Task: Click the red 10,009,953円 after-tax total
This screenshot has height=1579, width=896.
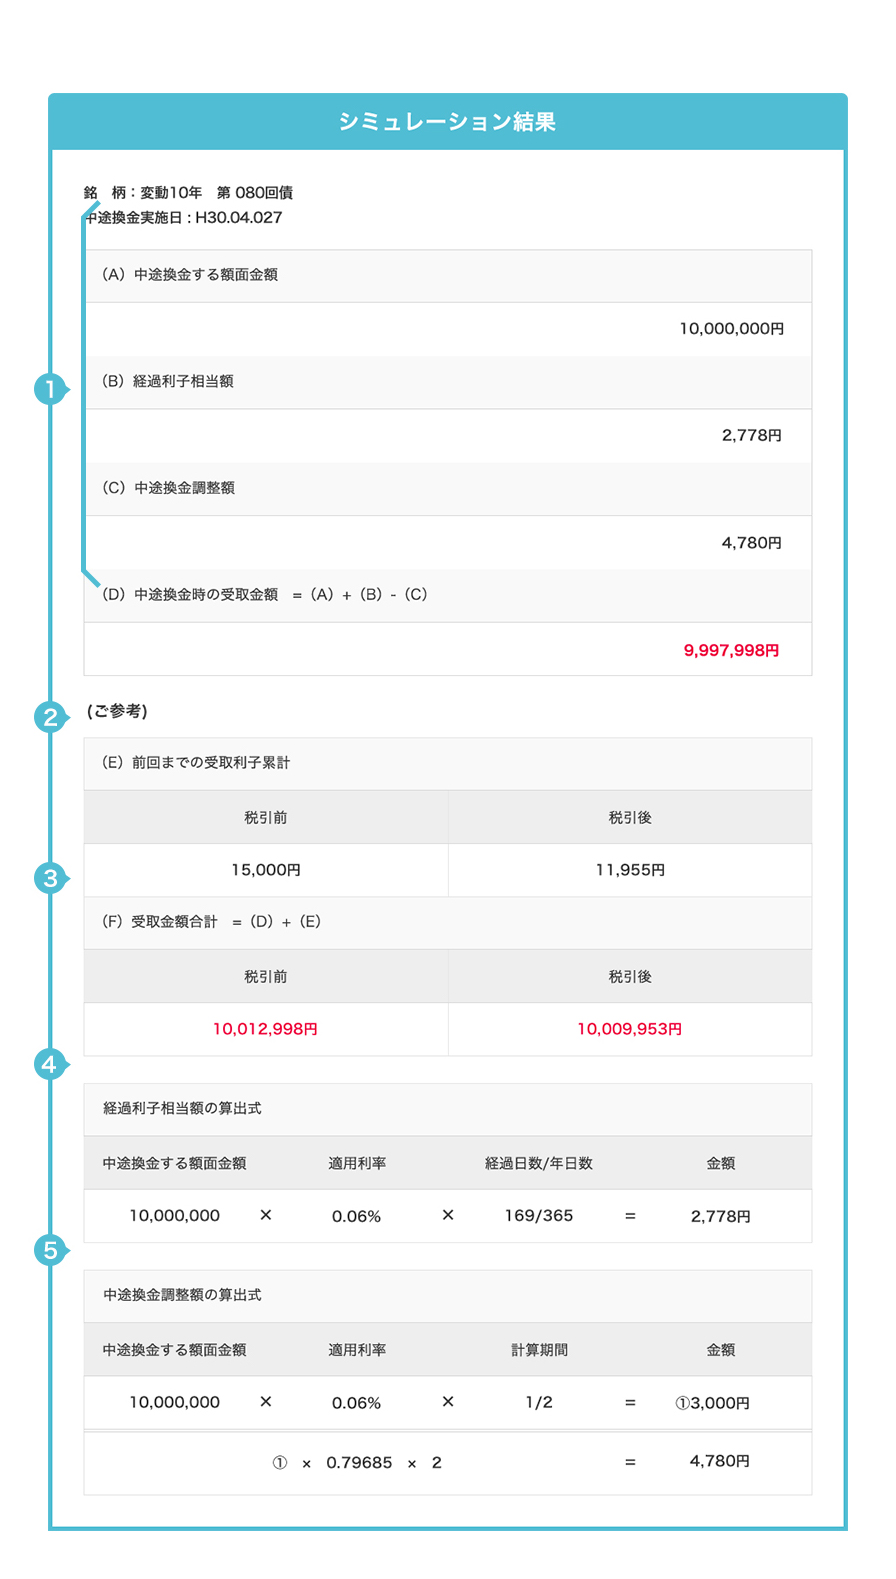Action: (x=629, y=1029)
